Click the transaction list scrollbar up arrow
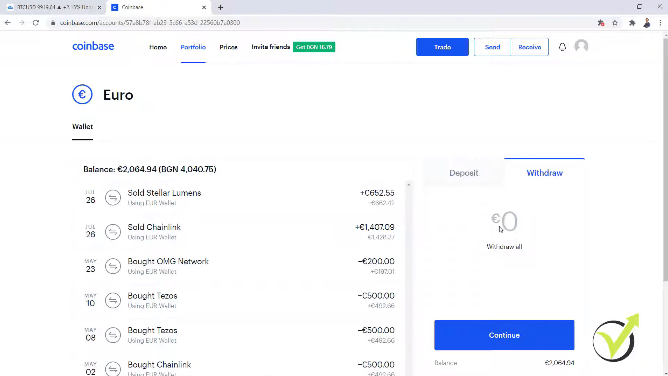This screenshot has height=376, width=668. (x=409, y=185)
